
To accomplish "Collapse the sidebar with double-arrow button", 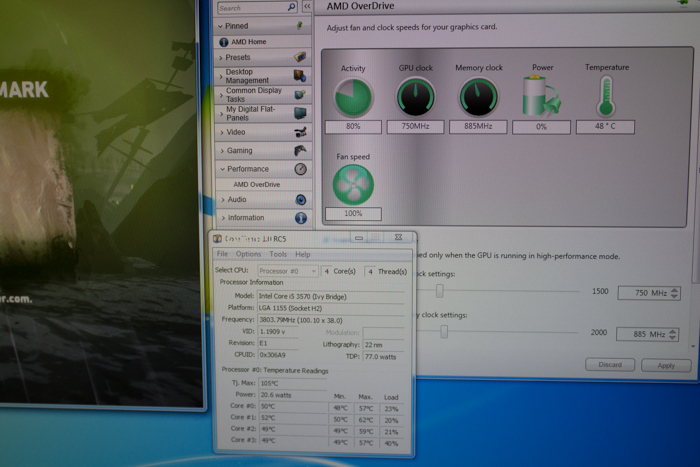I will (307, 6).
